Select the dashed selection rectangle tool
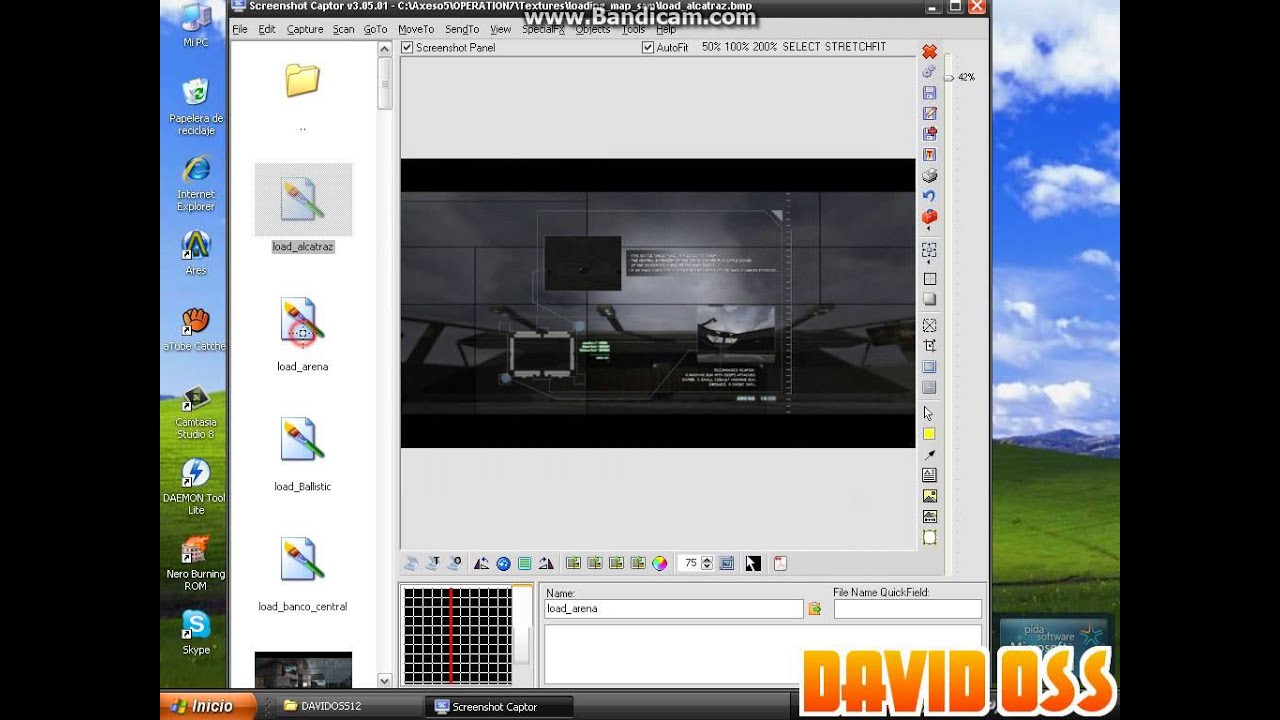 [929, 250]
